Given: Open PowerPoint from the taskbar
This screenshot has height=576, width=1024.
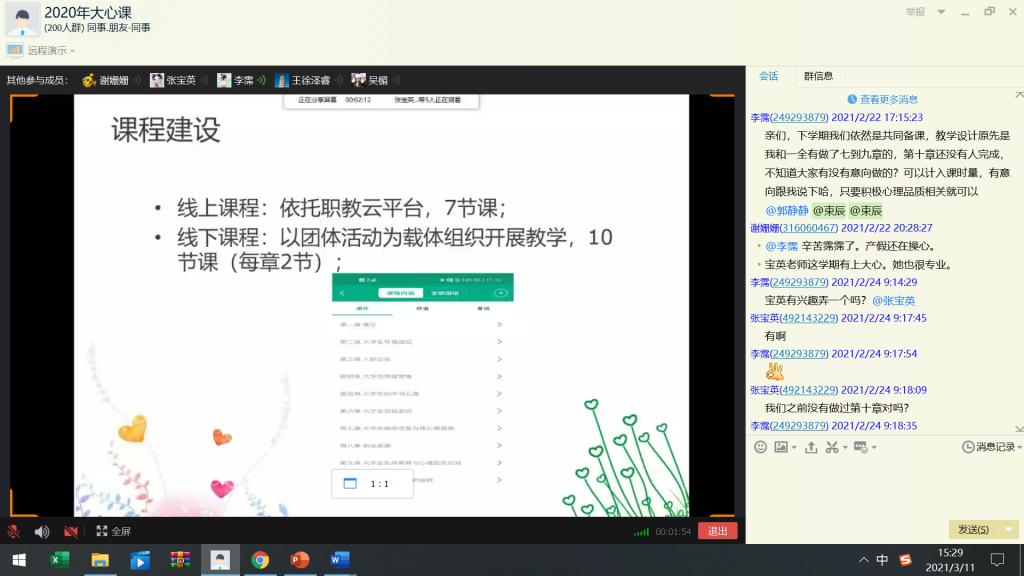Looking at the screenshot, I should click(x=299, y=560).
